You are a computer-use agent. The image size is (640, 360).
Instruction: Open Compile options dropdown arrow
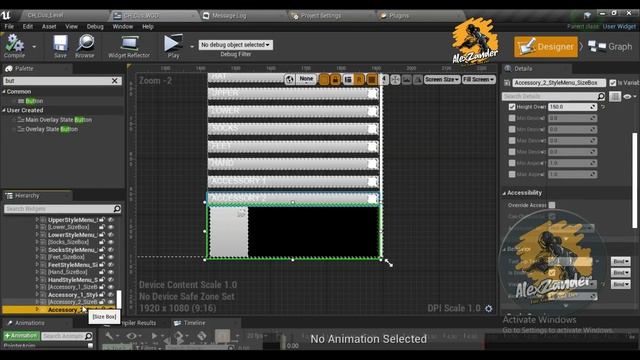34,47
